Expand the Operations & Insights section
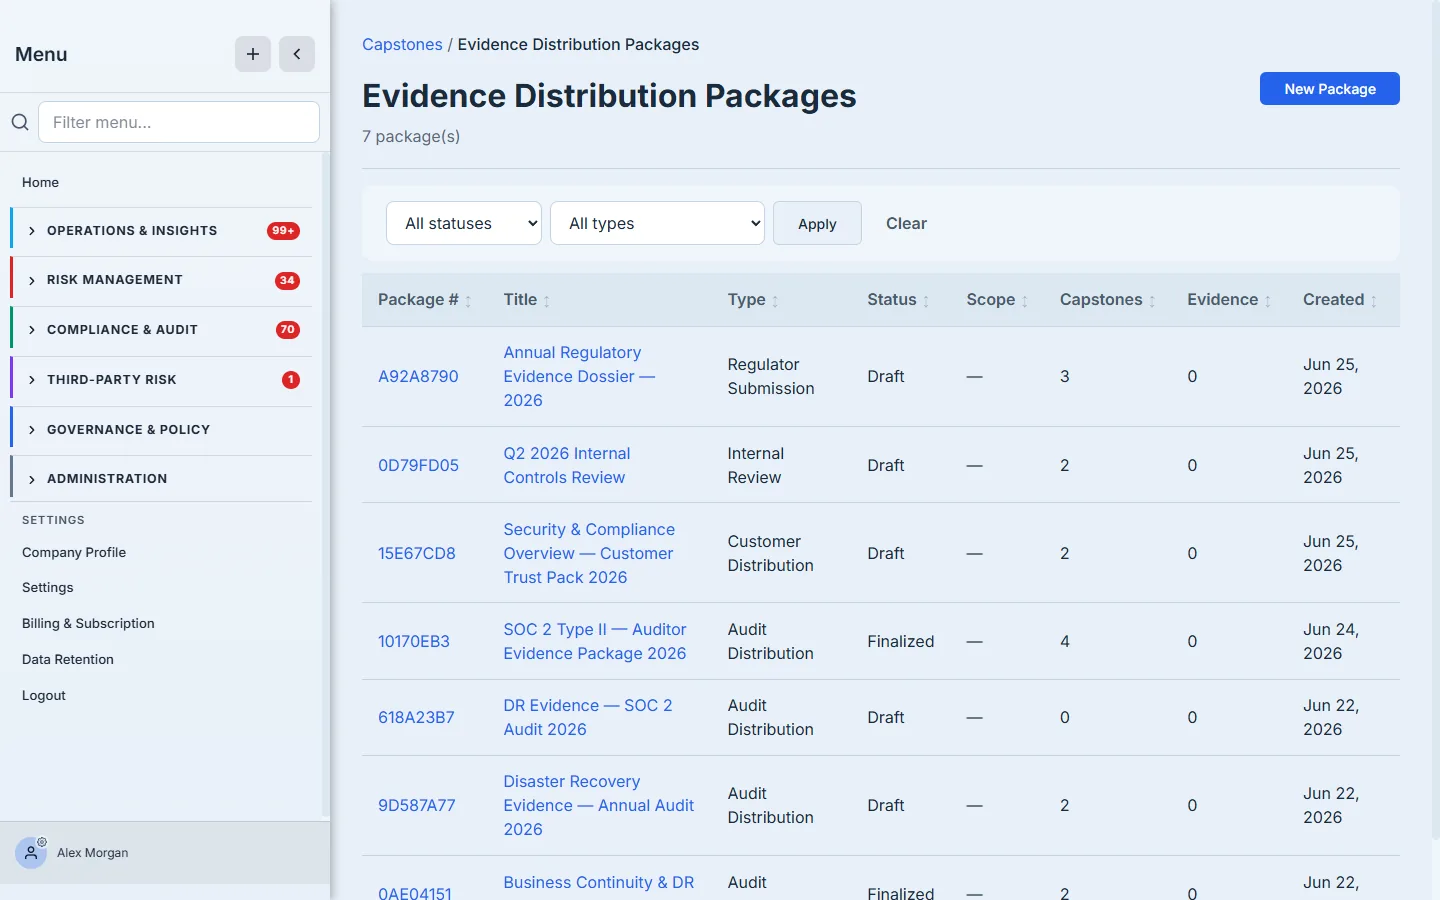This screenshot has width=1440, height=900. point(161,231)
